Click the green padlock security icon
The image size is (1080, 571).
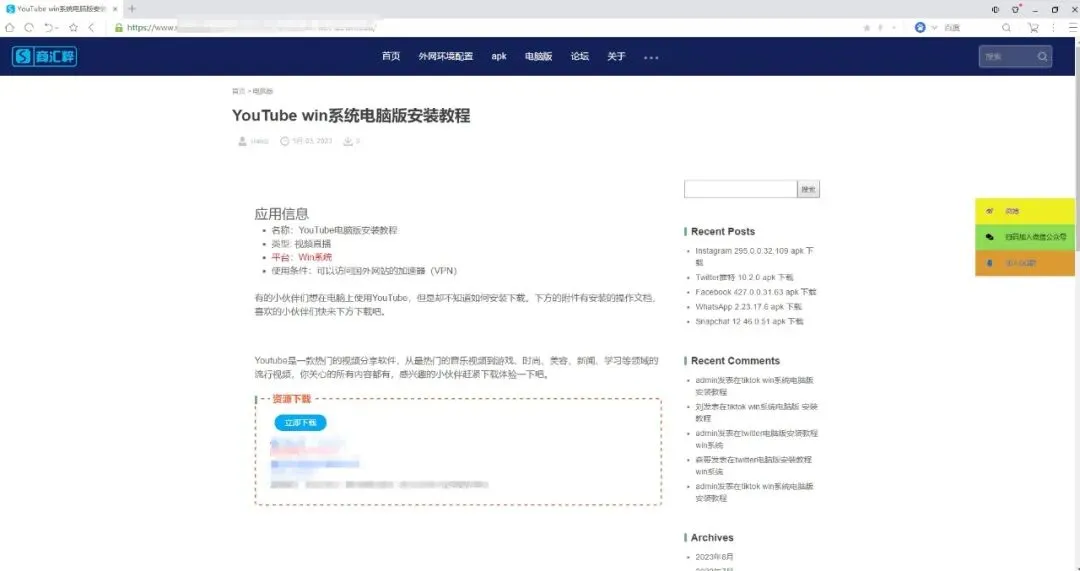[x=118, y=28]
